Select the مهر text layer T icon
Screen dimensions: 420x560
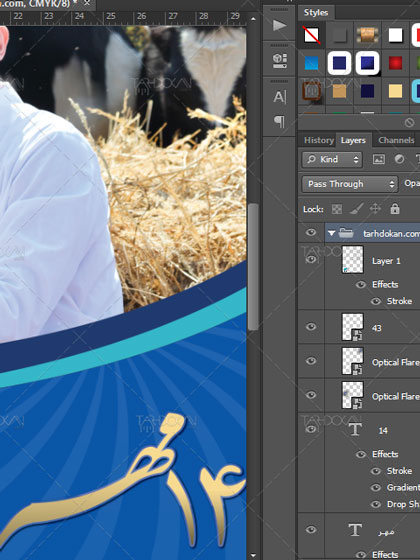click(355, 530)
